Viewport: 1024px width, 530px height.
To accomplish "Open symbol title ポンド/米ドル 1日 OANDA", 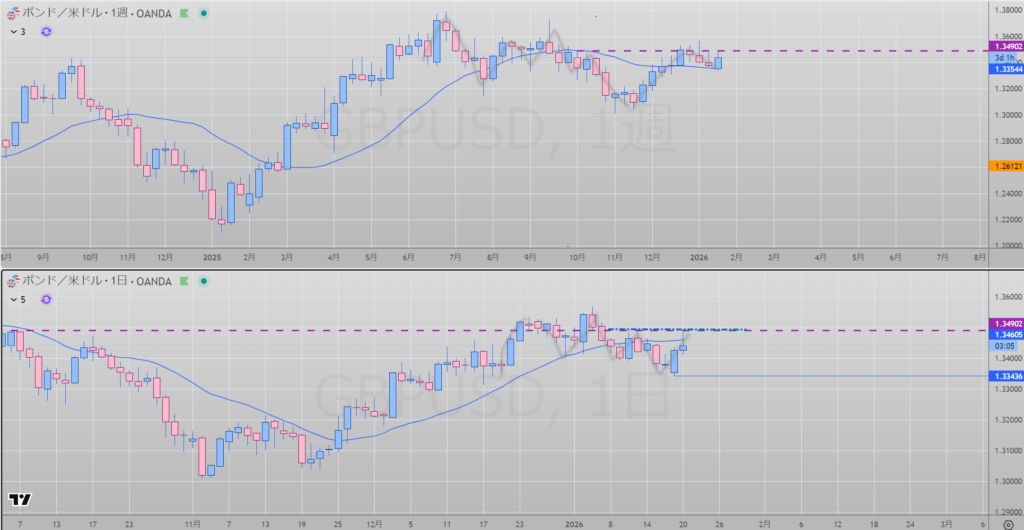I will click(x=98, y=281).
